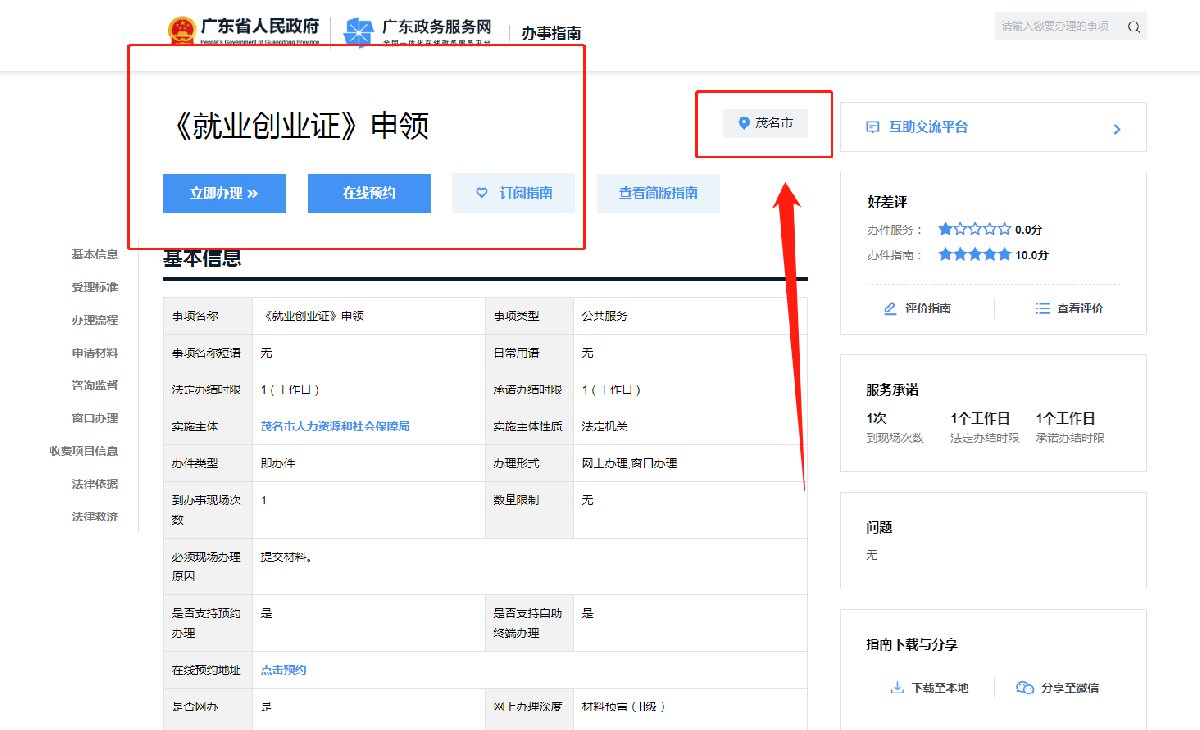Click the 评价指南 pencil icon

(890, 309)
